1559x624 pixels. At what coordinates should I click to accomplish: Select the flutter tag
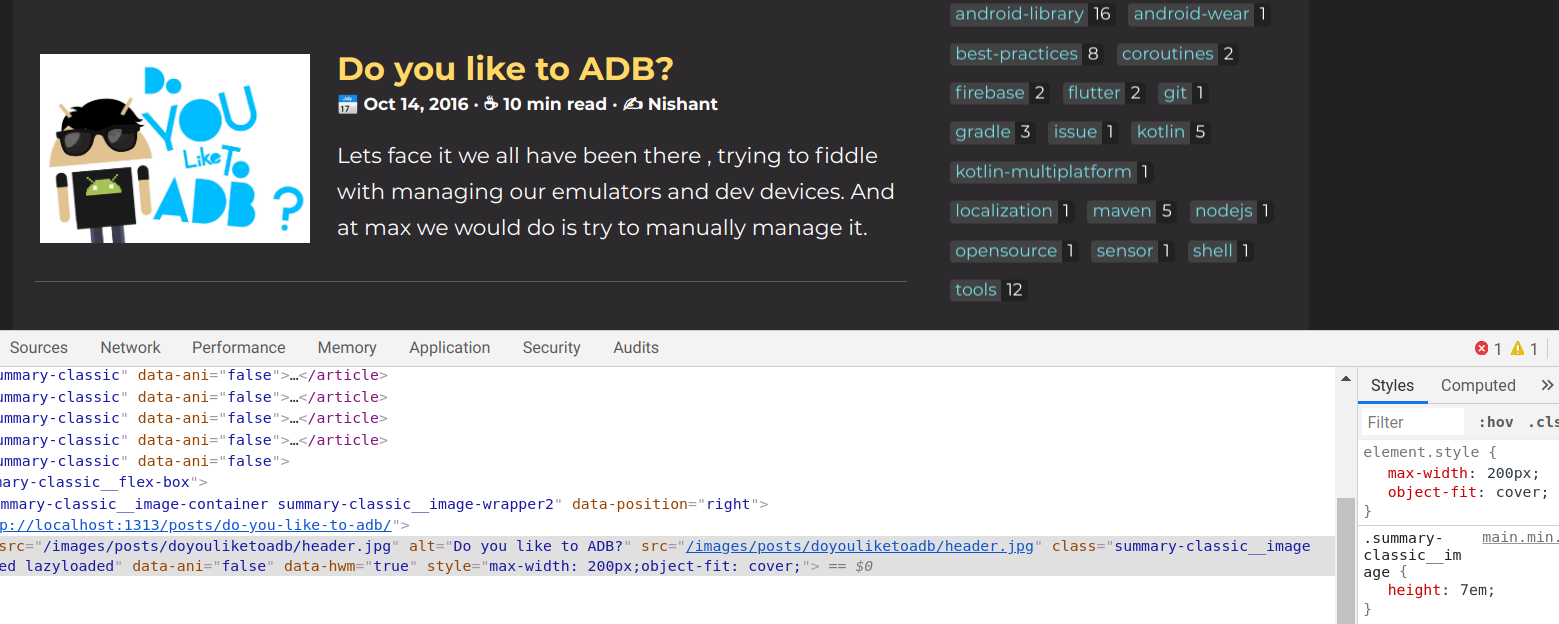(x=1094, y=93)
